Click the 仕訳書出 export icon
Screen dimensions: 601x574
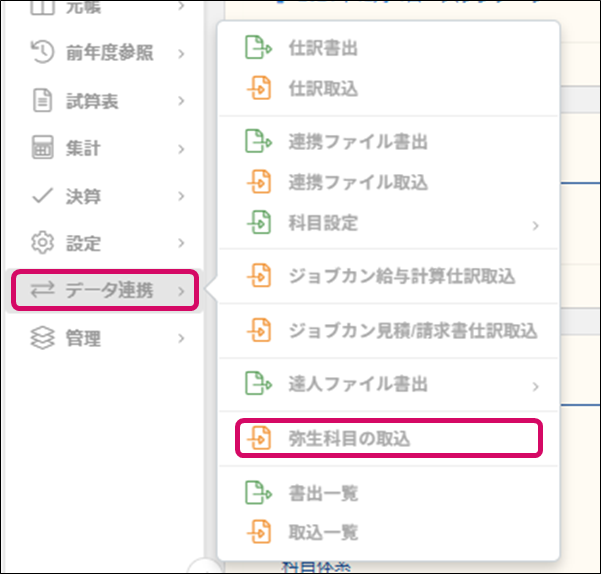coord(259,48)
